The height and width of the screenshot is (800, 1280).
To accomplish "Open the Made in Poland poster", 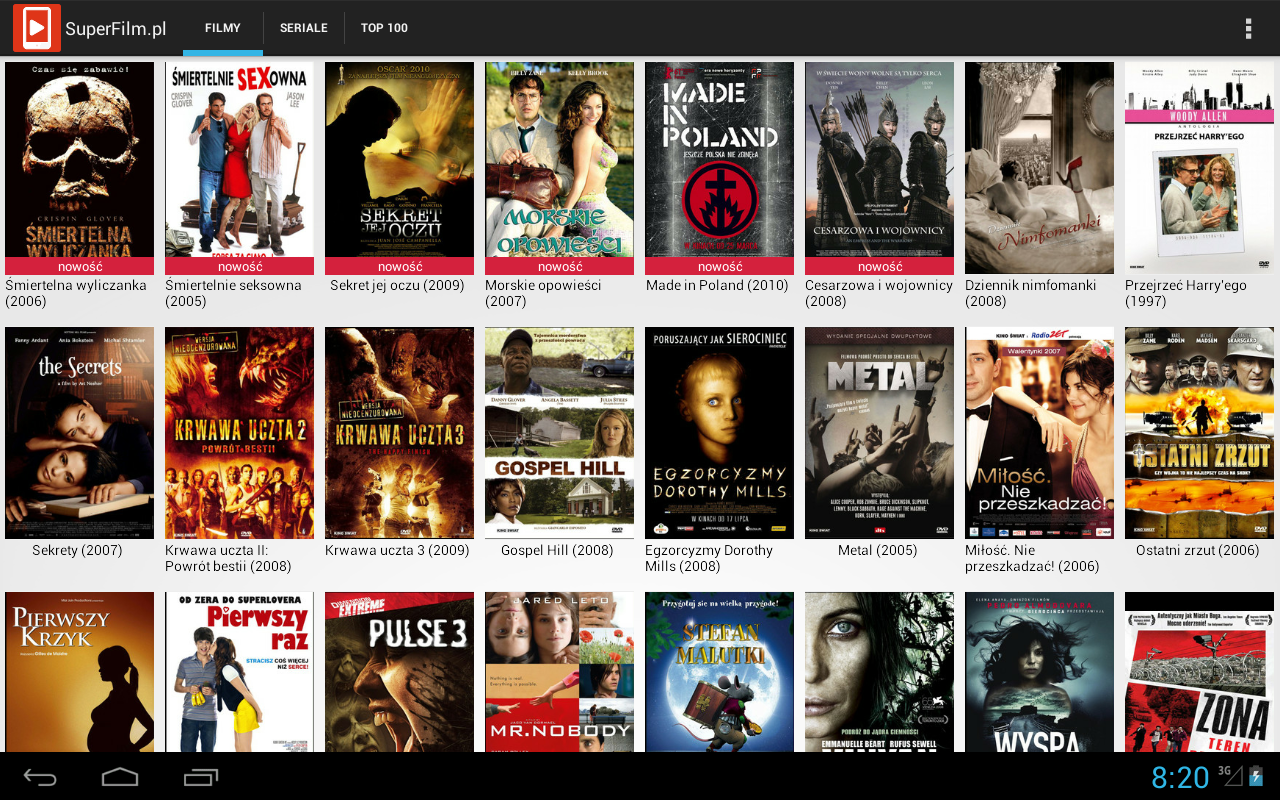I will click(720, 168).
